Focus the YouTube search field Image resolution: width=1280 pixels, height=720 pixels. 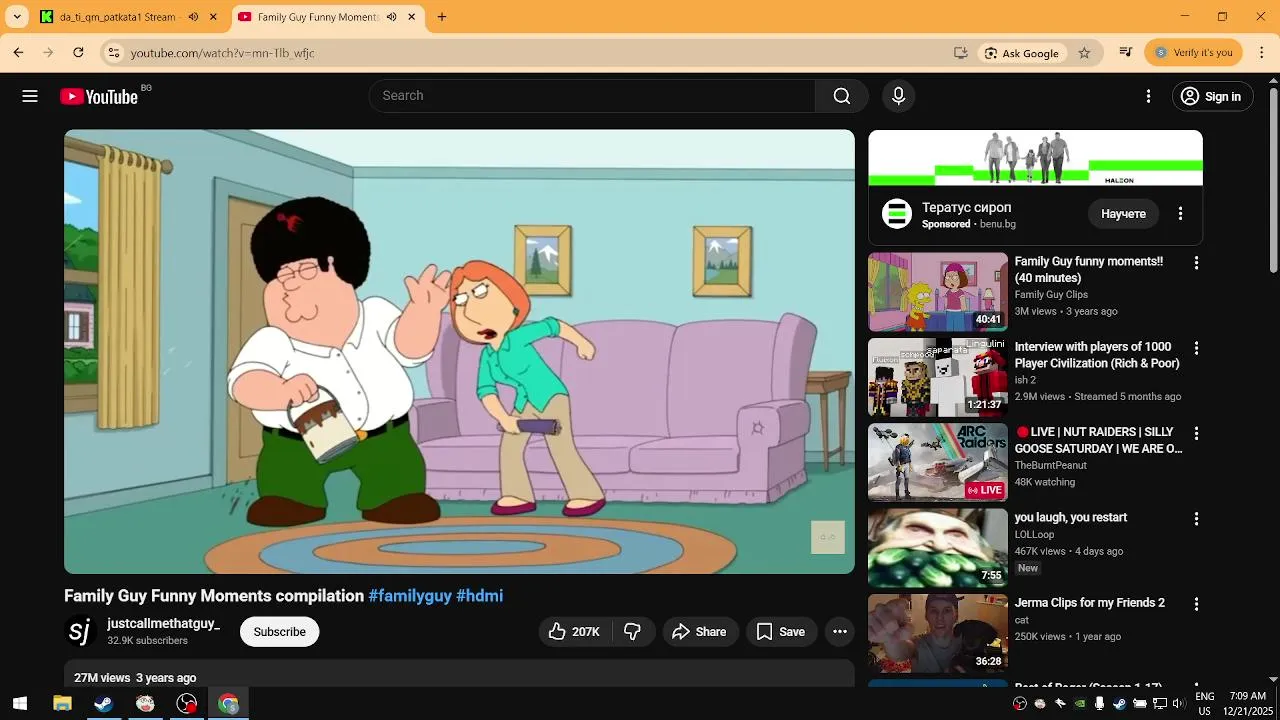(592, 96)
